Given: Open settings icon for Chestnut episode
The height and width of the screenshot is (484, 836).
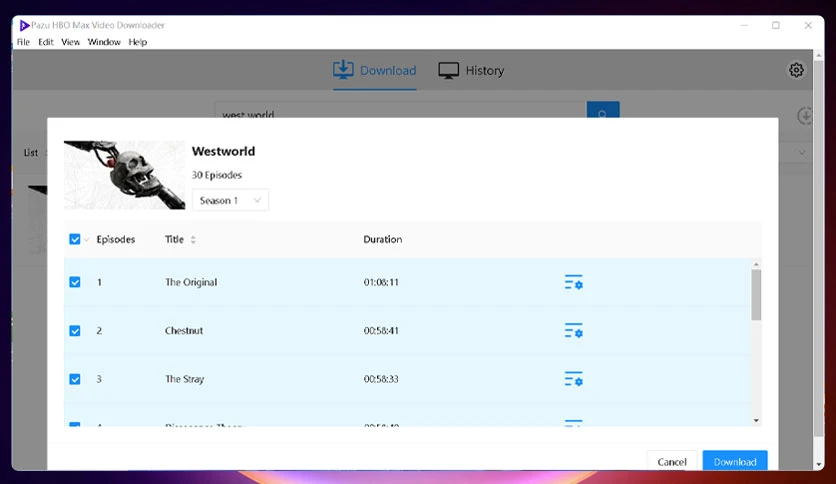Looking at the screenshot, I should (x=574, y=330).
